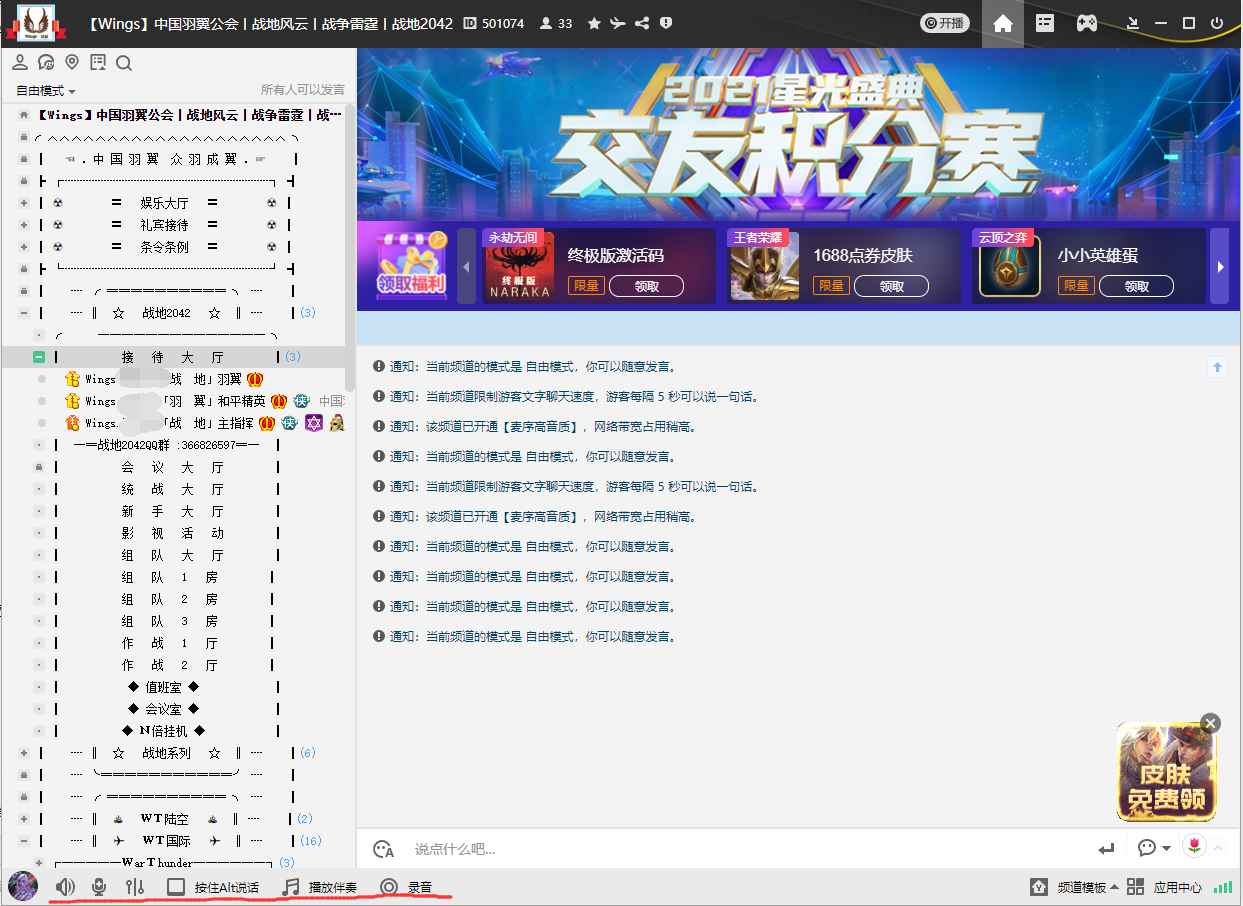Click the 交友积分赛 event banner
The width and height of the screenshot is (1243, 906).
799,133
